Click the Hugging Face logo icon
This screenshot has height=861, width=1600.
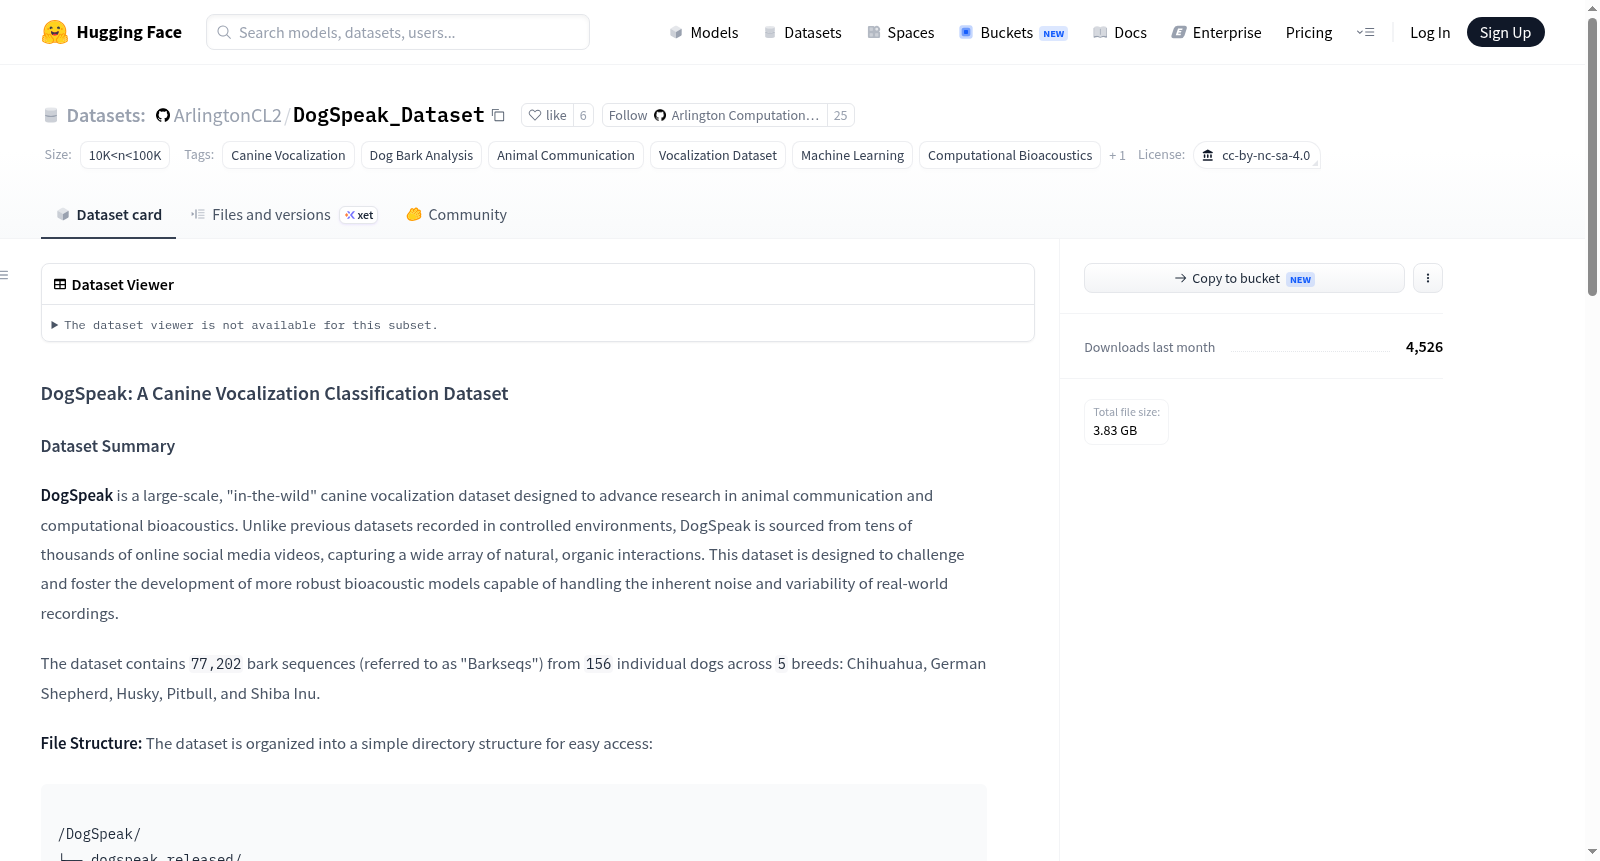tap(55, 32)
